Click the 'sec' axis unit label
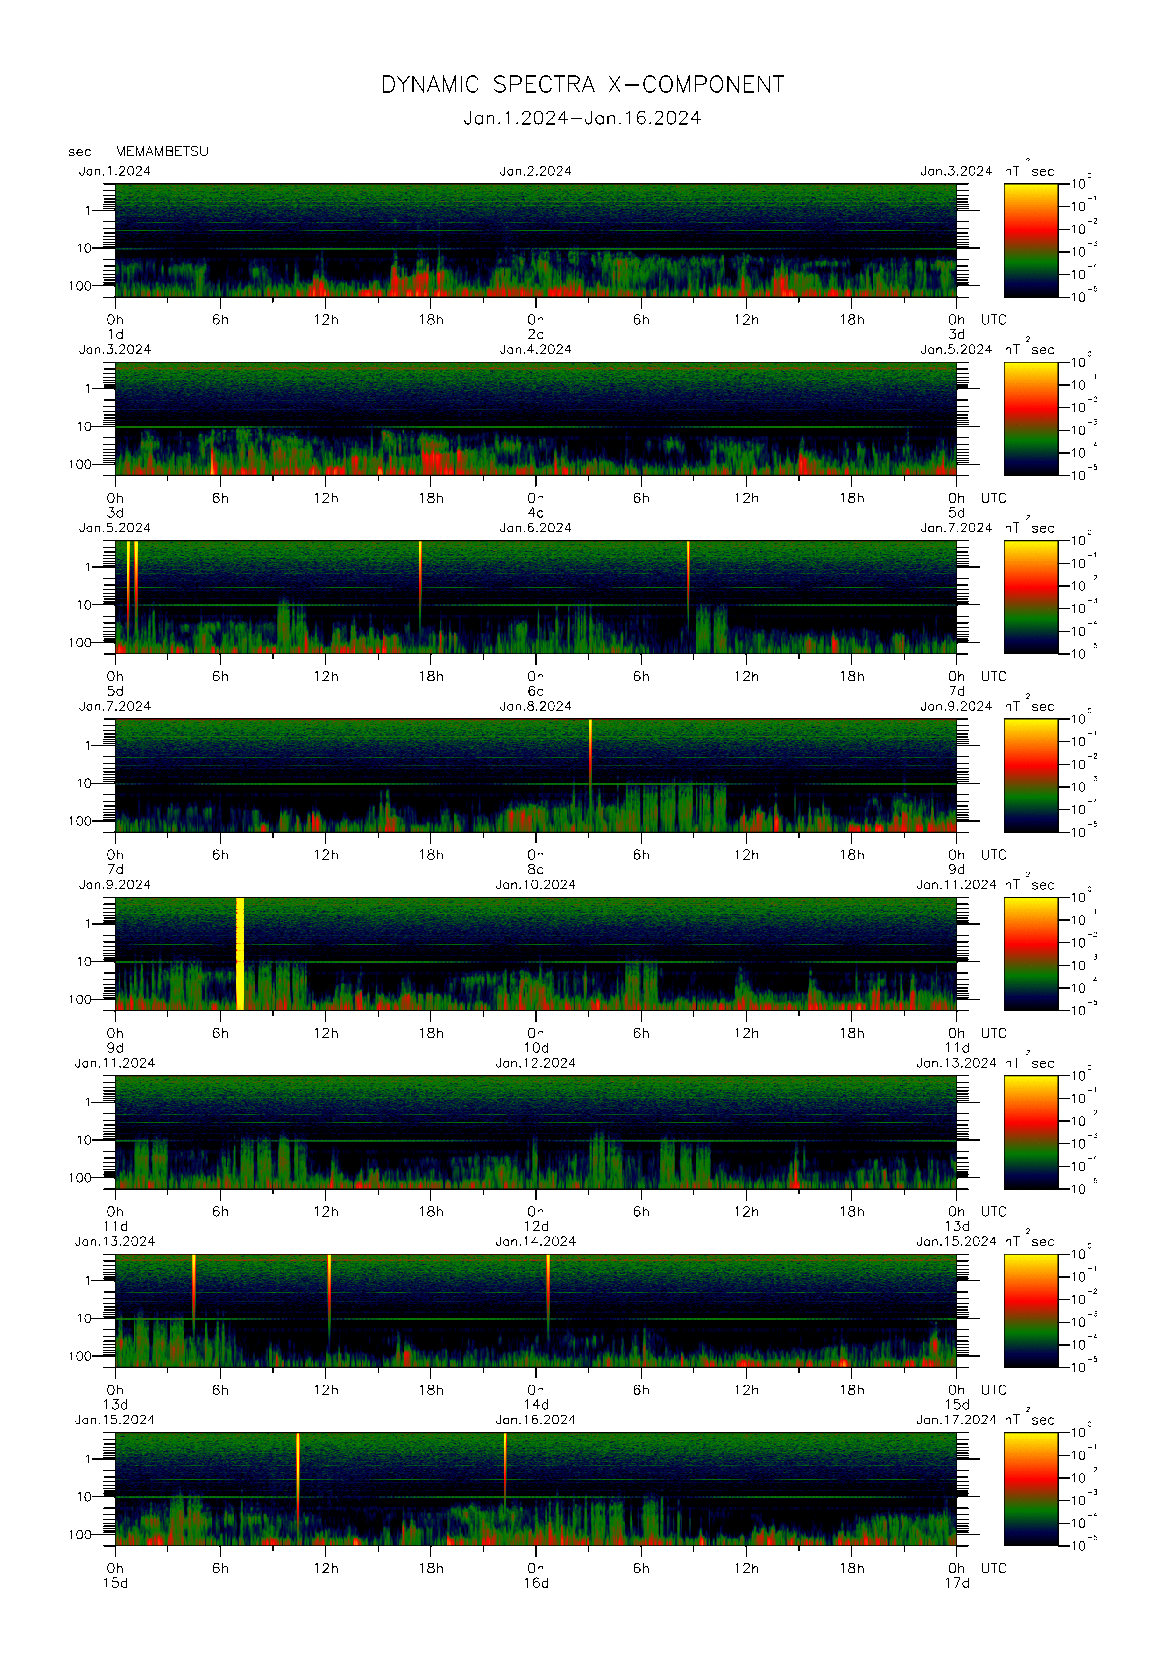The height and width of the screenshot is (1679, 1165). click(x=80, y=152)
